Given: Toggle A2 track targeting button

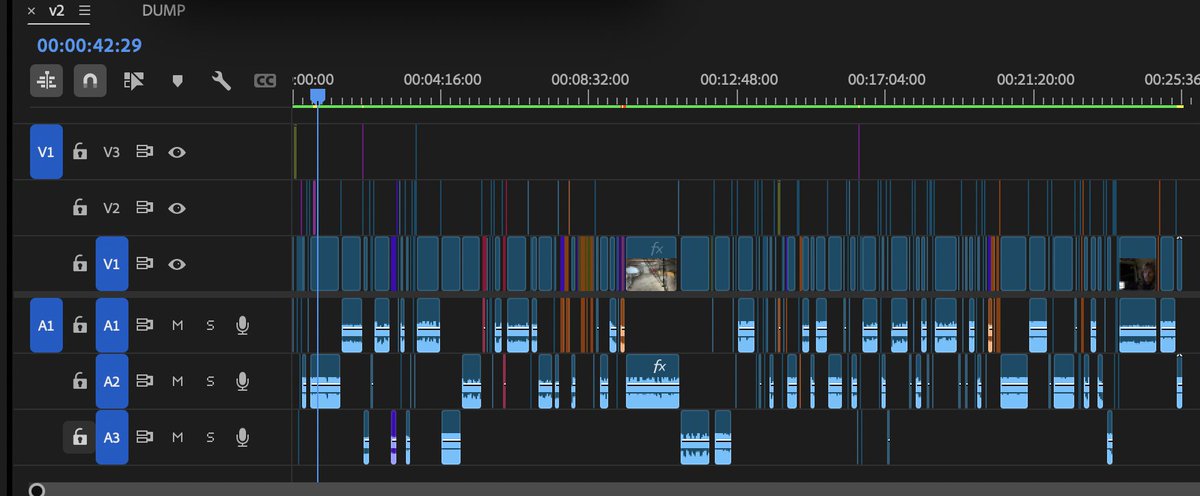Looking at the screenshot, I should [112, 381].
